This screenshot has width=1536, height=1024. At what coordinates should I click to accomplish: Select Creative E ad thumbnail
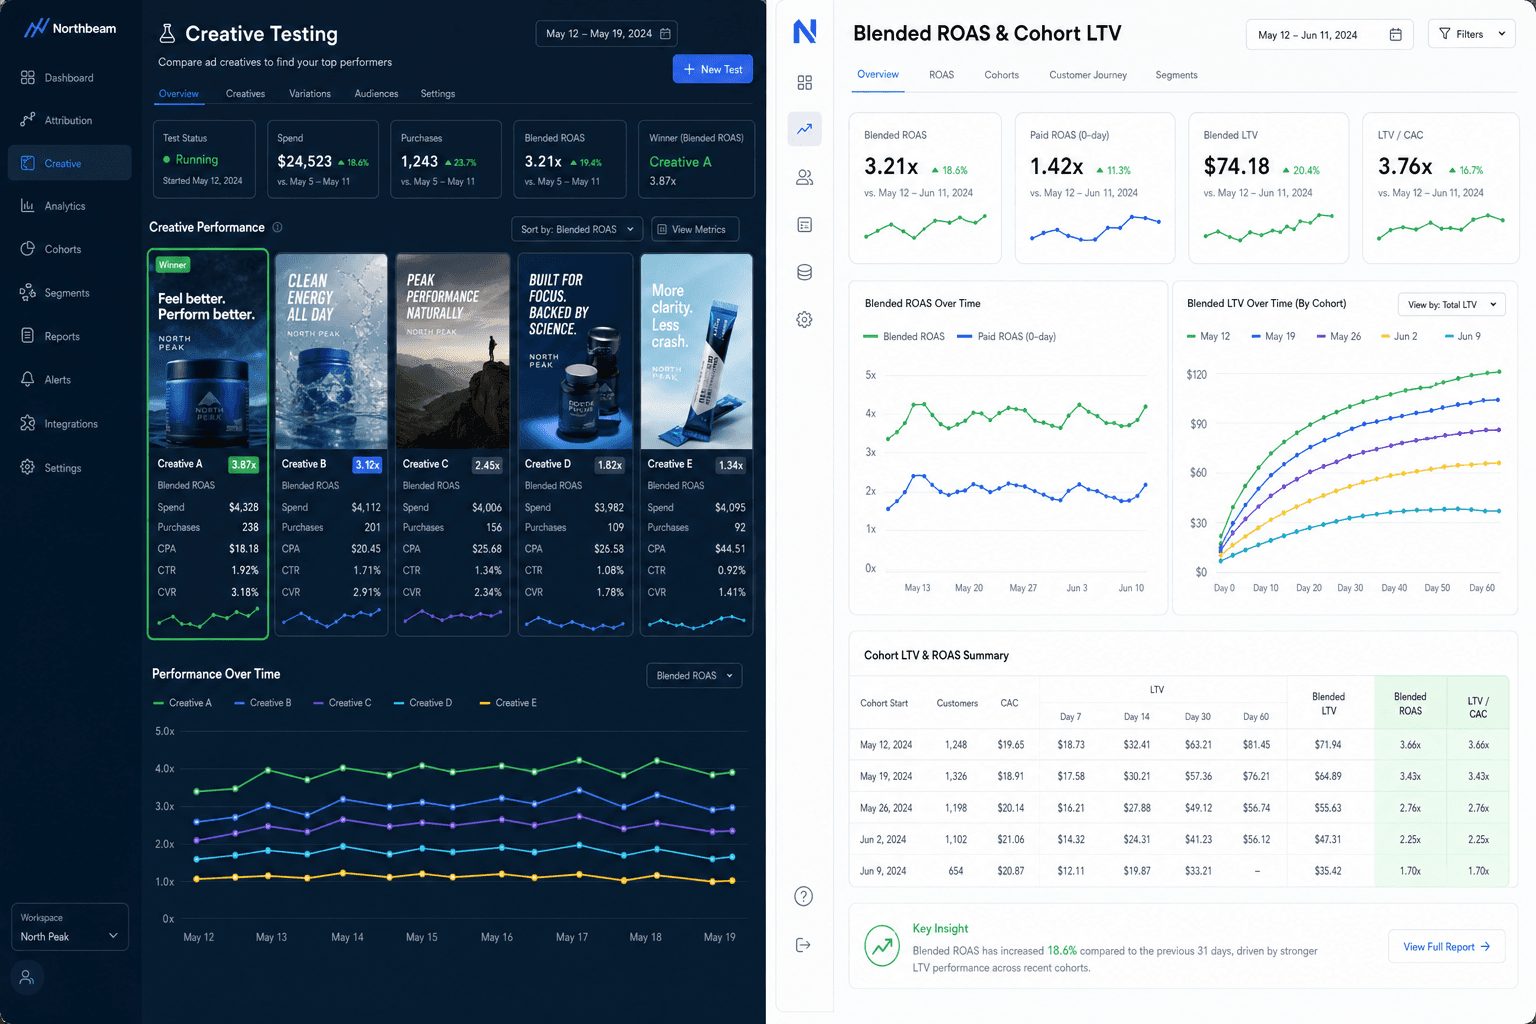point(696,351)
